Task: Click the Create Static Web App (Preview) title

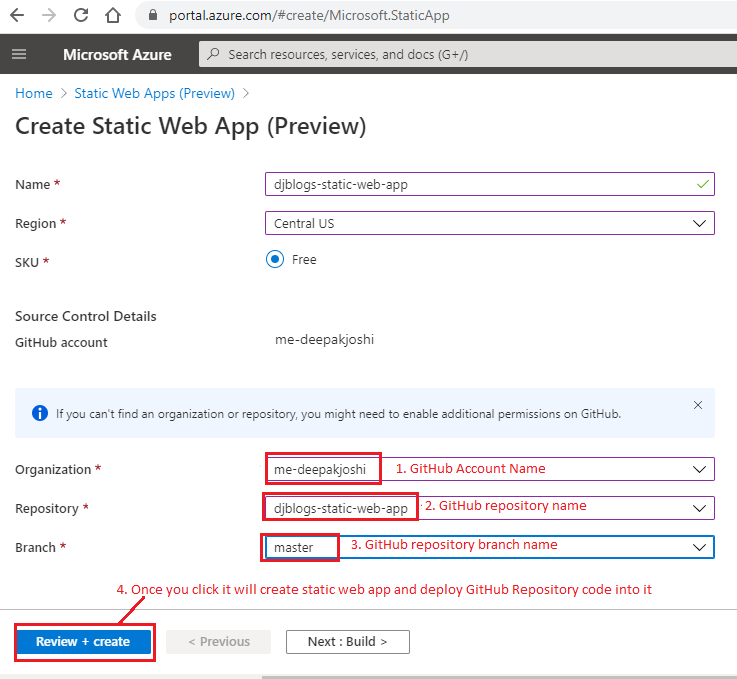Action: [190, 126]
